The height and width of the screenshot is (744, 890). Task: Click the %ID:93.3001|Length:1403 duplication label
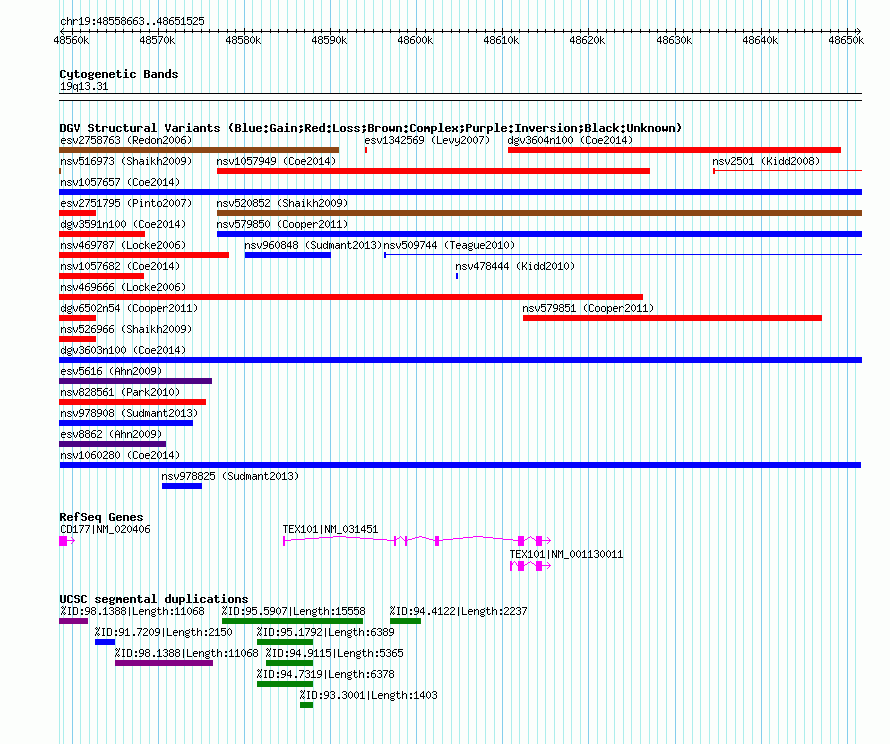point(368,695)
